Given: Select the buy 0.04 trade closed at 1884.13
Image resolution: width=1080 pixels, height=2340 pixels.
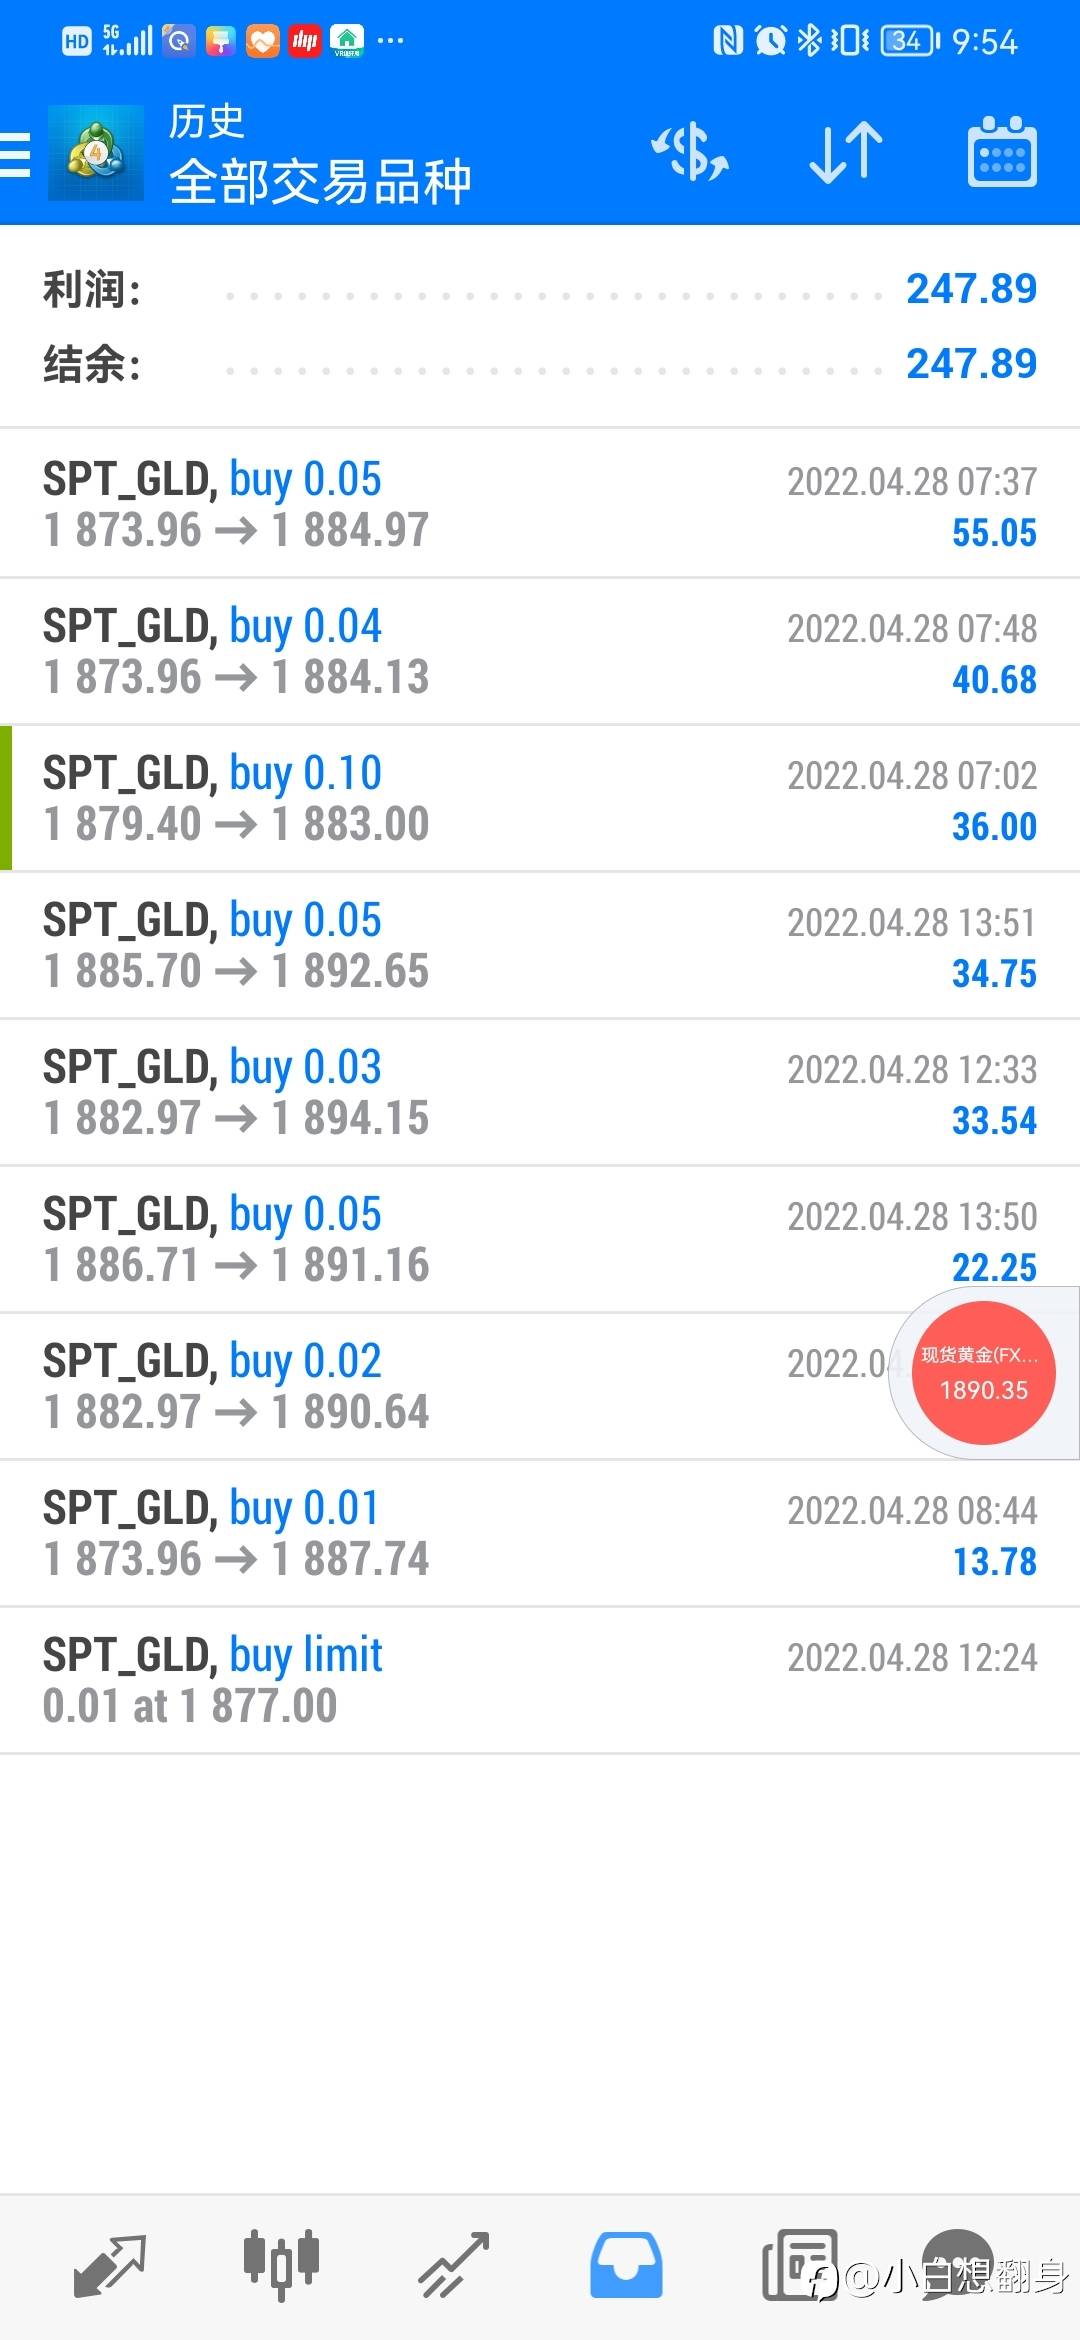Looking at the screenshot, I should click(x=540, y=651).
